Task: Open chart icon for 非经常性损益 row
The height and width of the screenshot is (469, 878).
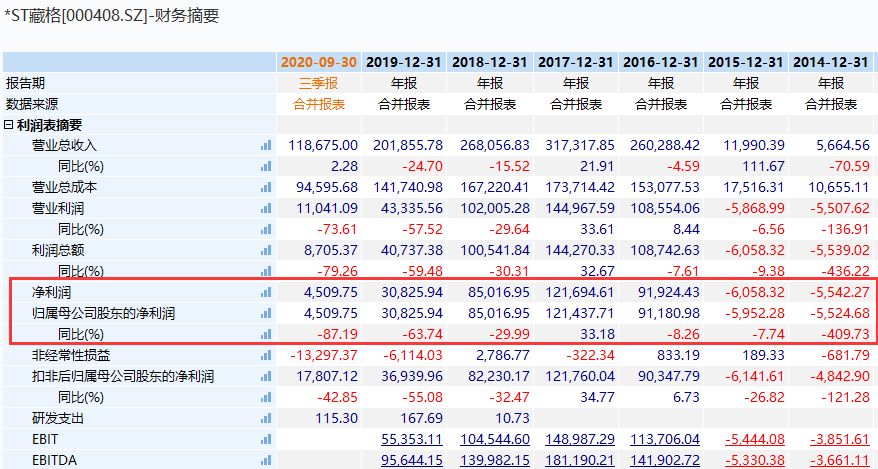Action: pos(266,355)
